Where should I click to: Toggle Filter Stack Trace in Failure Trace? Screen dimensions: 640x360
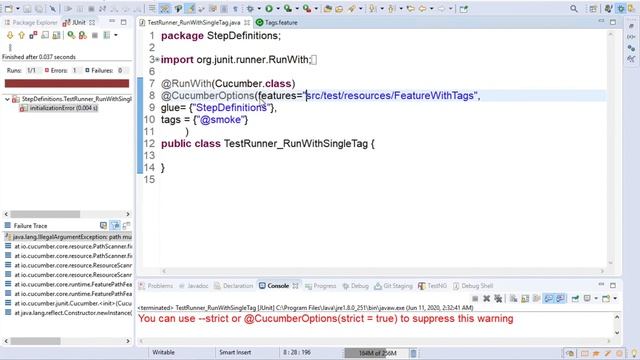click(115, 225)
